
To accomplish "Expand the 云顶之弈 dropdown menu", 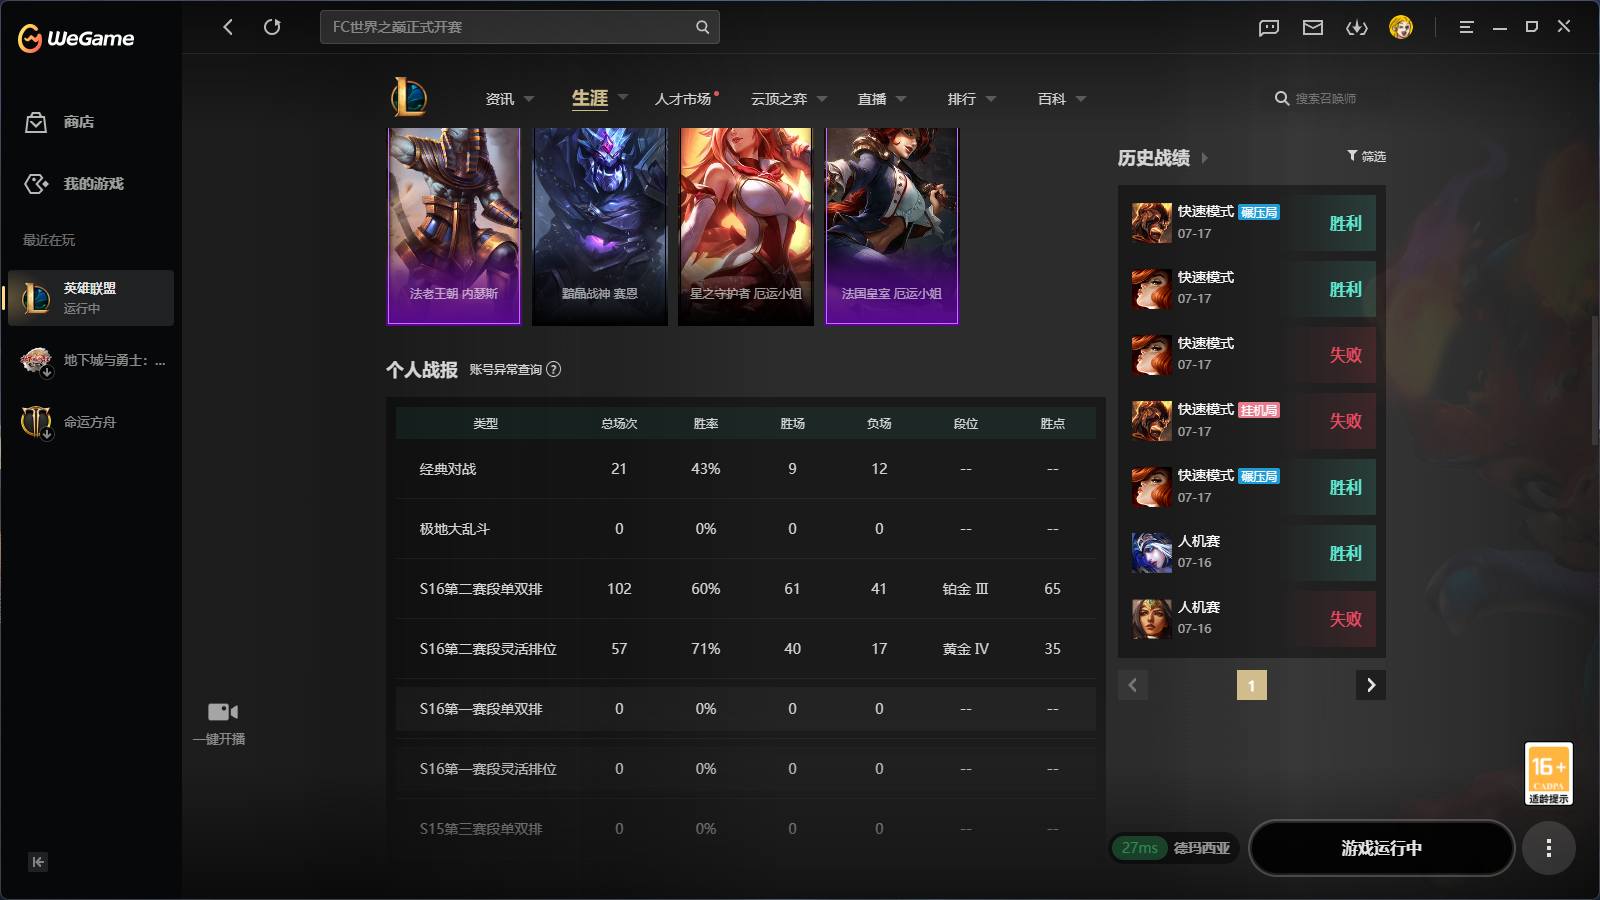I will pos(822,99).
